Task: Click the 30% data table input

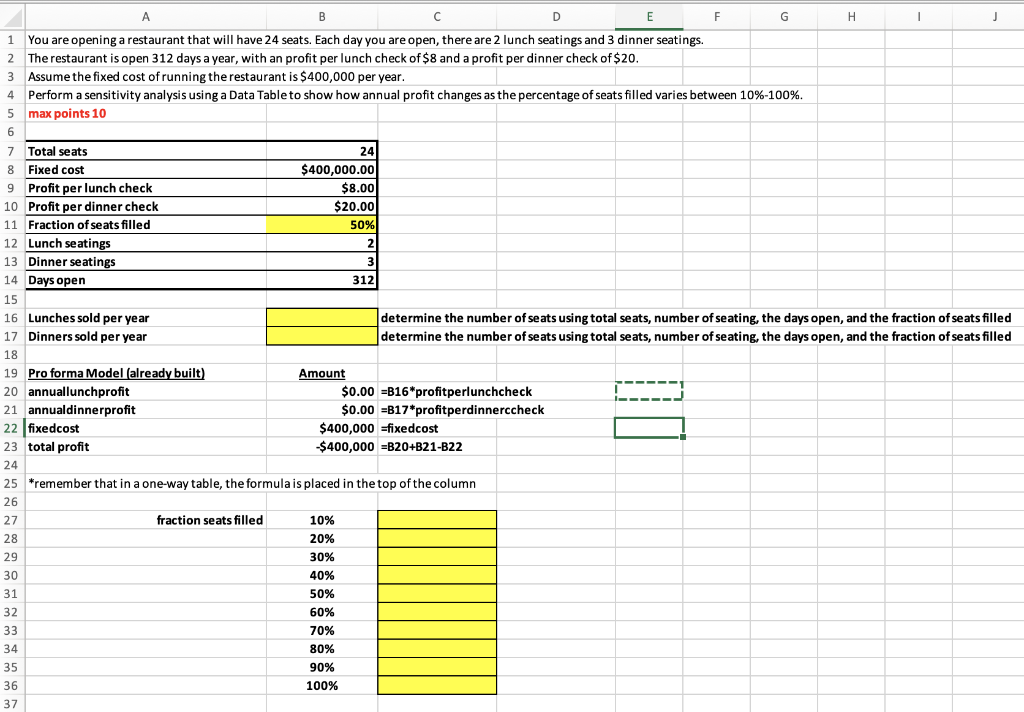Action: point(322,557)
